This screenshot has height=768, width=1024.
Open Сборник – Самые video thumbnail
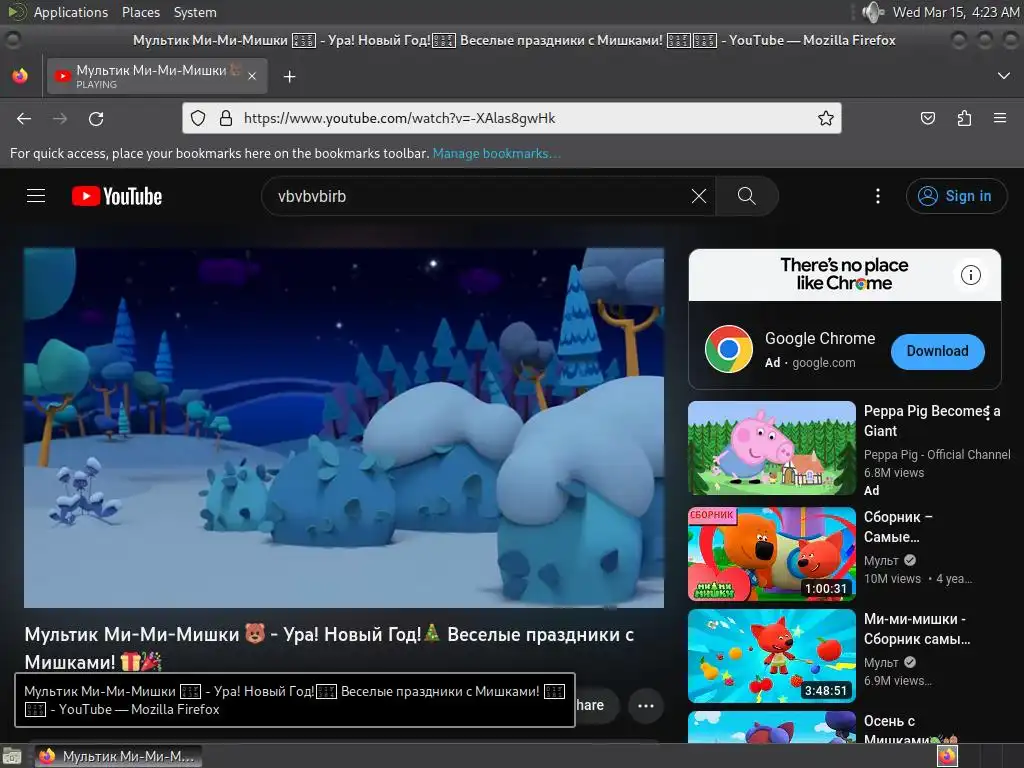pyautogui.click(x=771, y=554)
